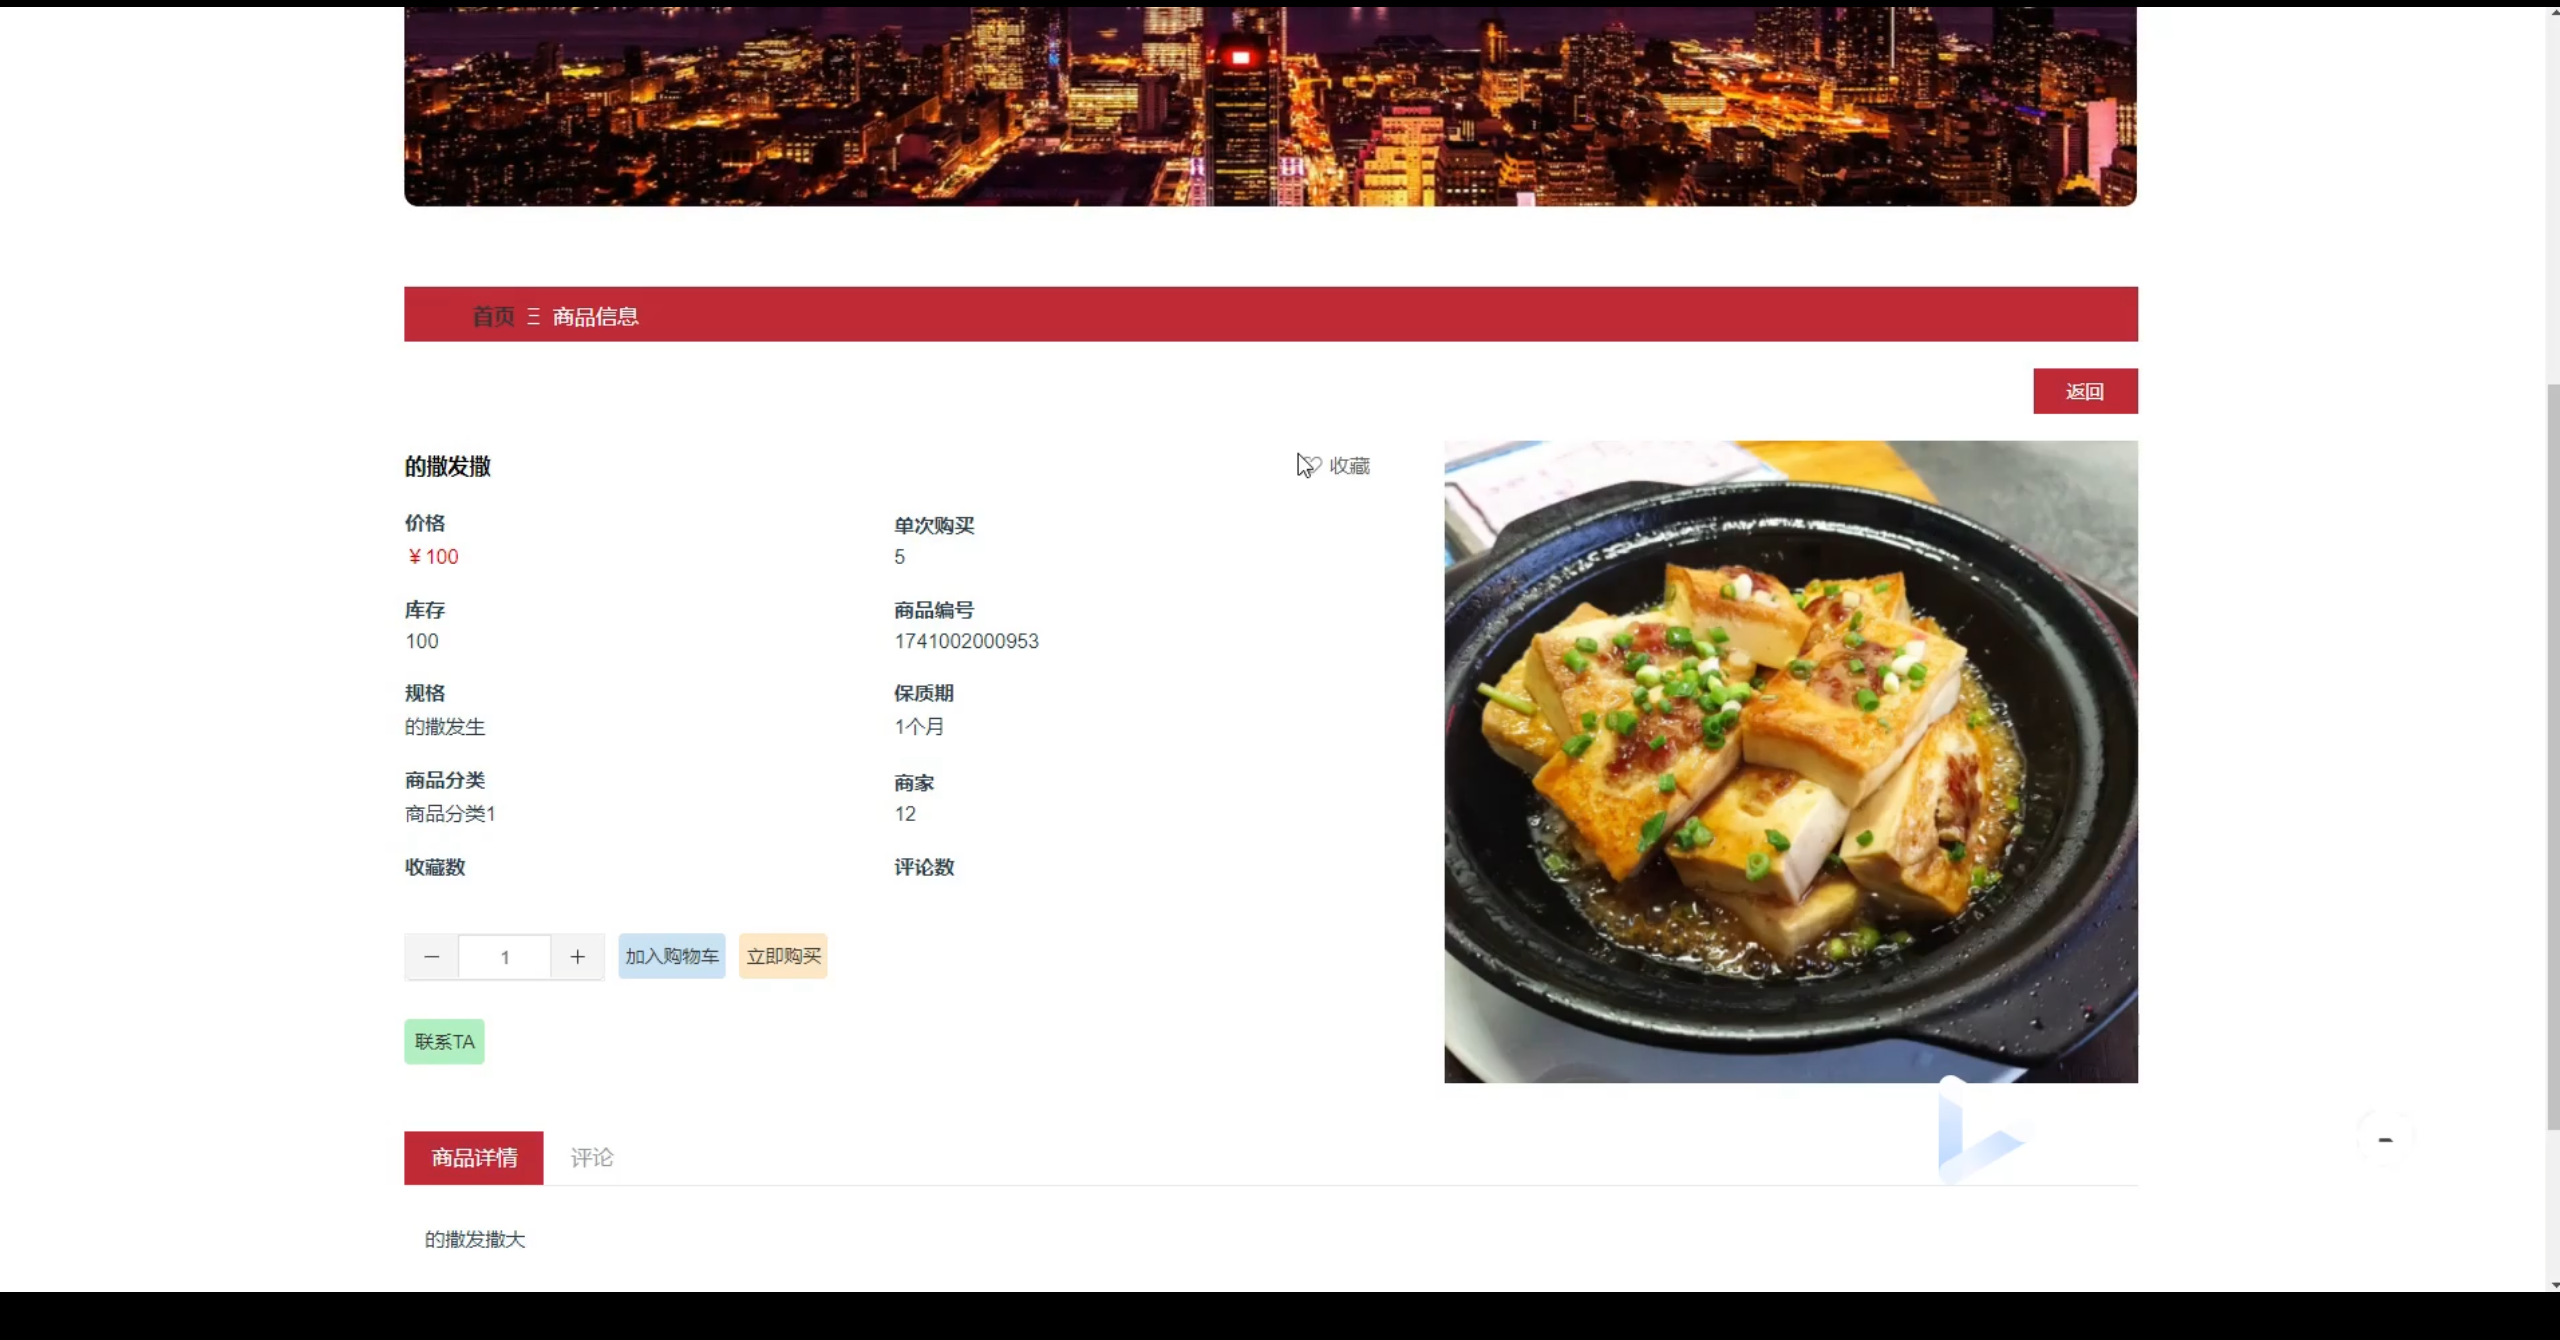Click the floating circular back-to-top button

tap(2385, 1139)
